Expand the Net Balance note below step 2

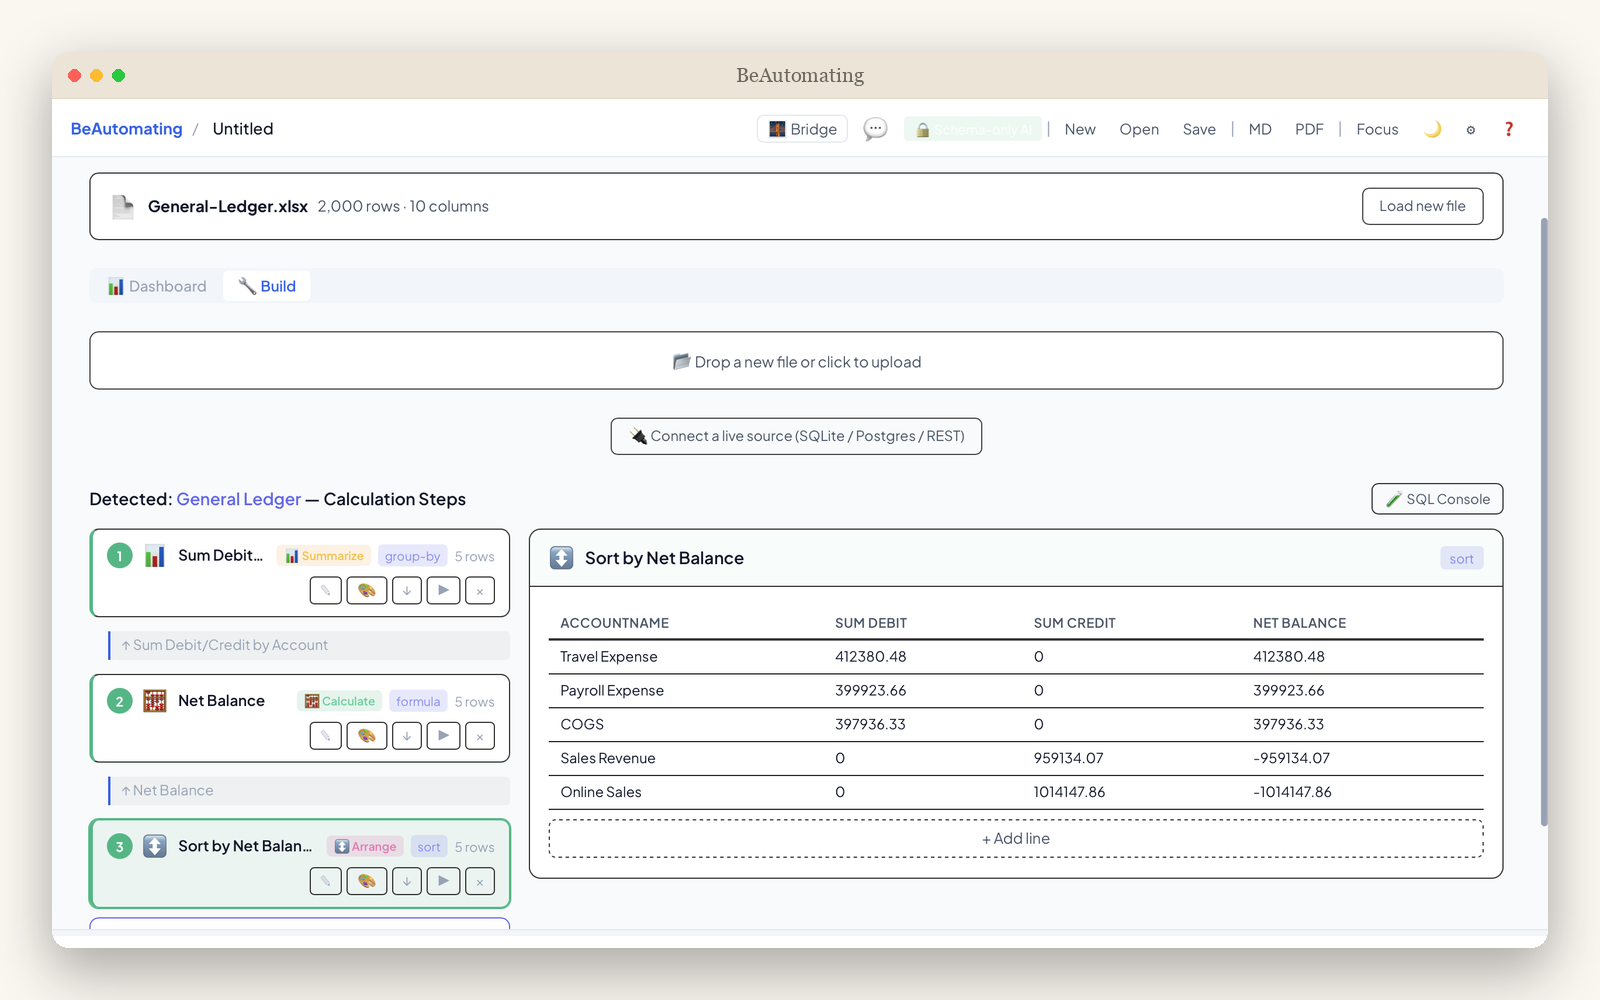pos(309,790)
